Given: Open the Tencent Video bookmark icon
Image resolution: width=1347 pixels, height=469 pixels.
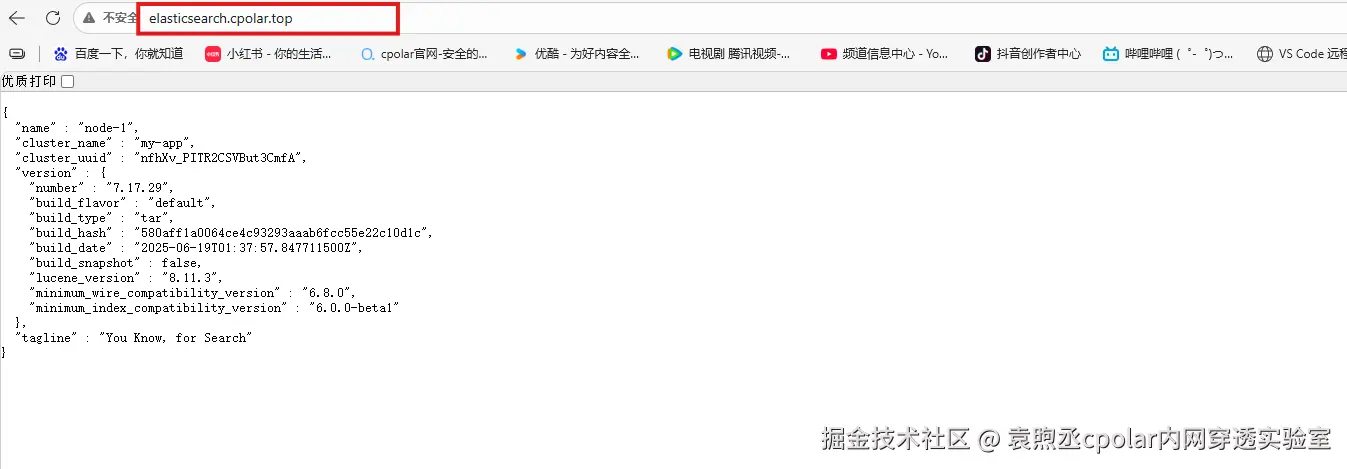Looking at the screenshot, I should (674, 54).
